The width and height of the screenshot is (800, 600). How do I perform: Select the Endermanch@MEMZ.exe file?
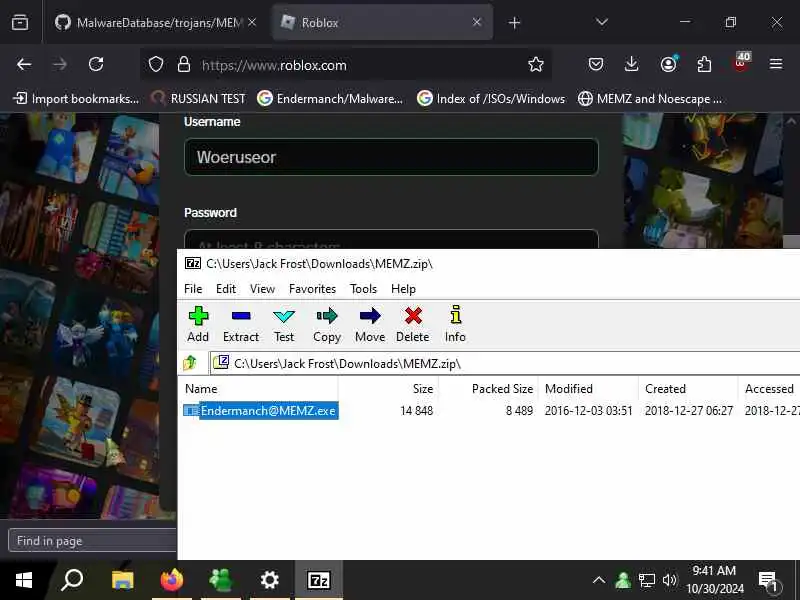pos(261,411)
